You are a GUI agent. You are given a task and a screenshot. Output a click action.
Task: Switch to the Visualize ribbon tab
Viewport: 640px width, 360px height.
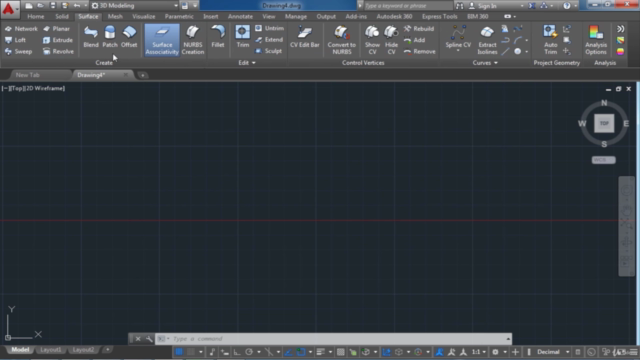(x=144, y=16)
